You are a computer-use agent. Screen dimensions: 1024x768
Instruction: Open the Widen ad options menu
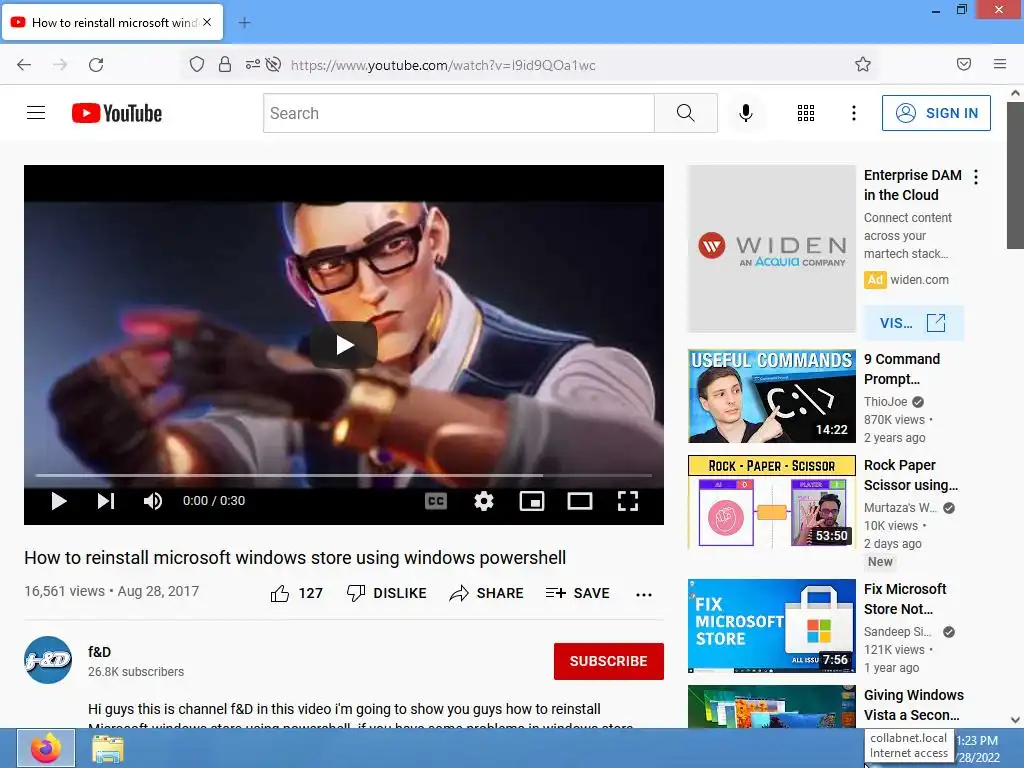[x=976, y=177]
